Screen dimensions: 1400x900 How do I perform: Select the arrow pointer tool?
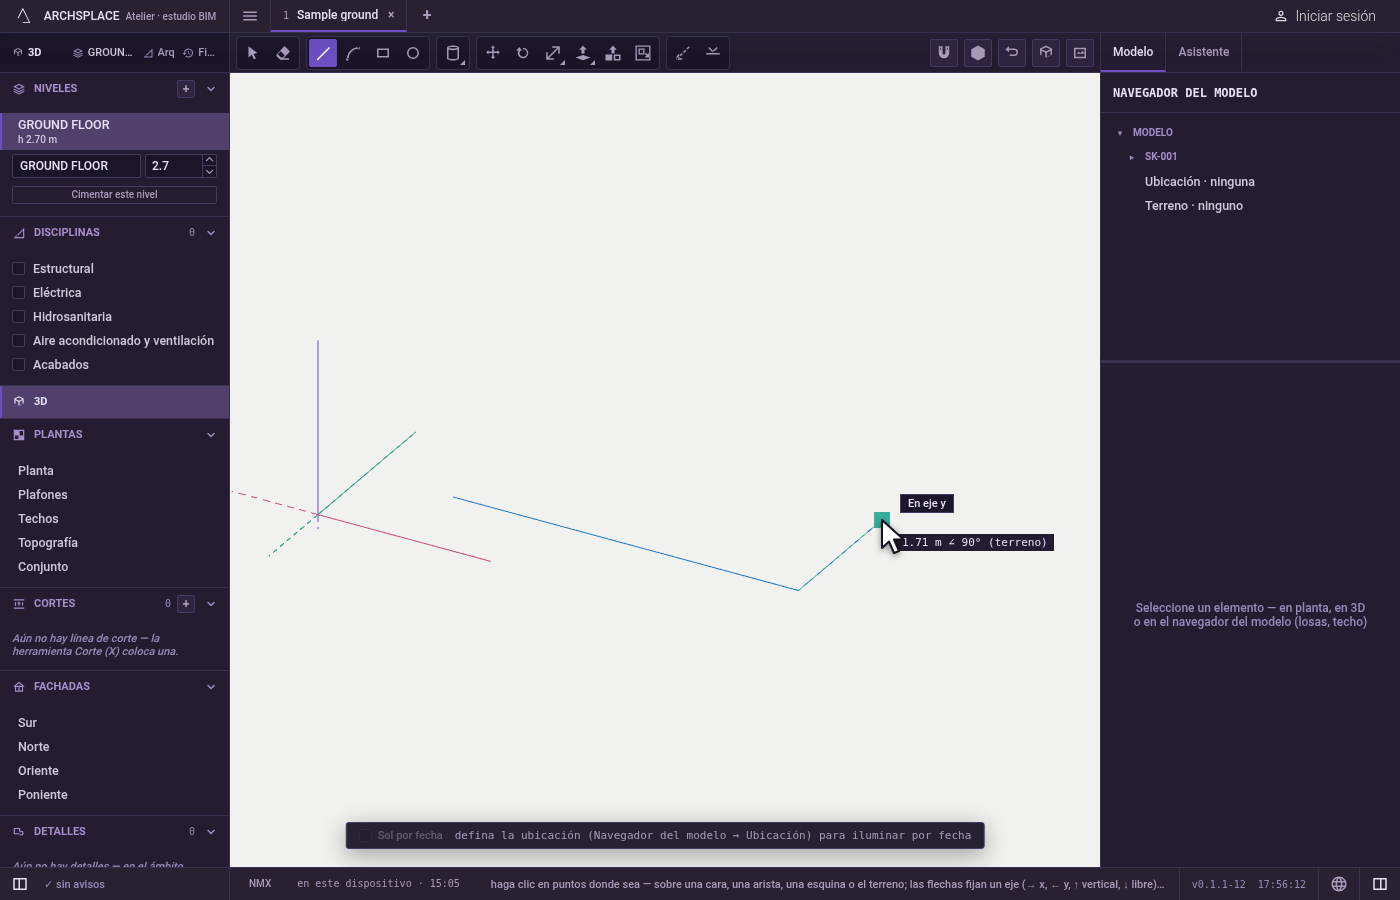pyautogui.click(x=253, y=53)
